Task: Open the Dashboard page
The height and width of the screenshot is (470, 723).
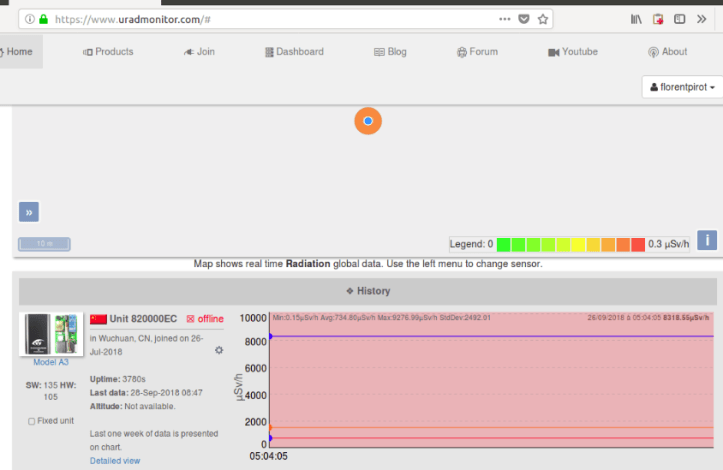Action: 294,52
